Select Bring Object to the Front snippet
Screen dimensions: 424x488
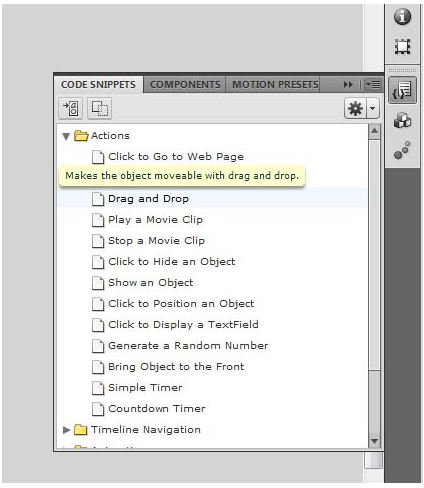pos(176,367)
